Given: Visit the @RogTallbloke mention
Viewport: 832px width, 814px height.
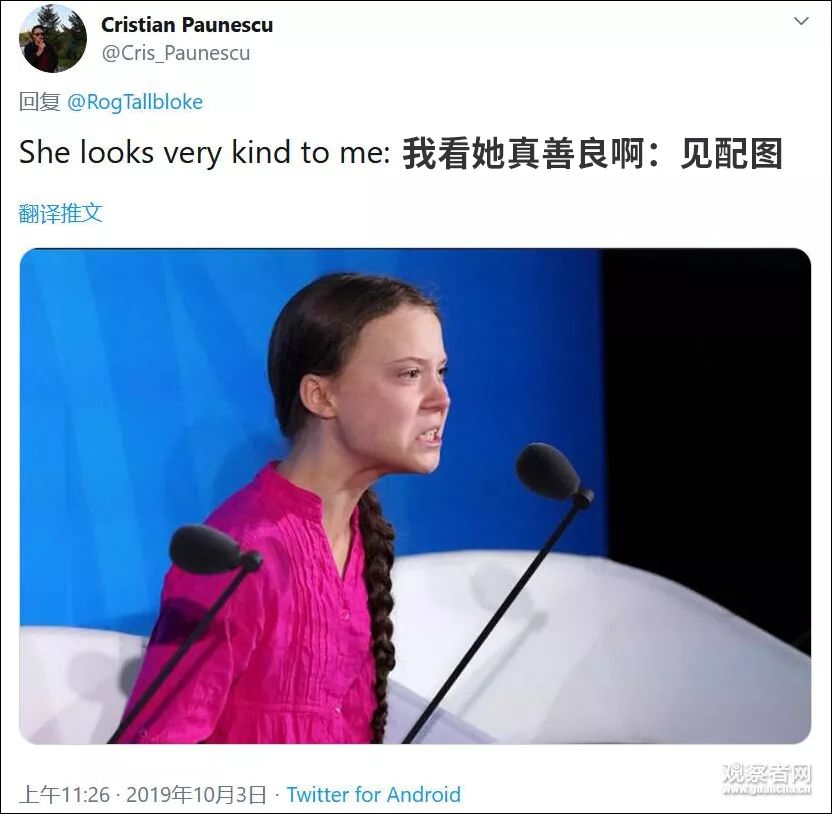Looking at the screenshot, I should [135, 102].
